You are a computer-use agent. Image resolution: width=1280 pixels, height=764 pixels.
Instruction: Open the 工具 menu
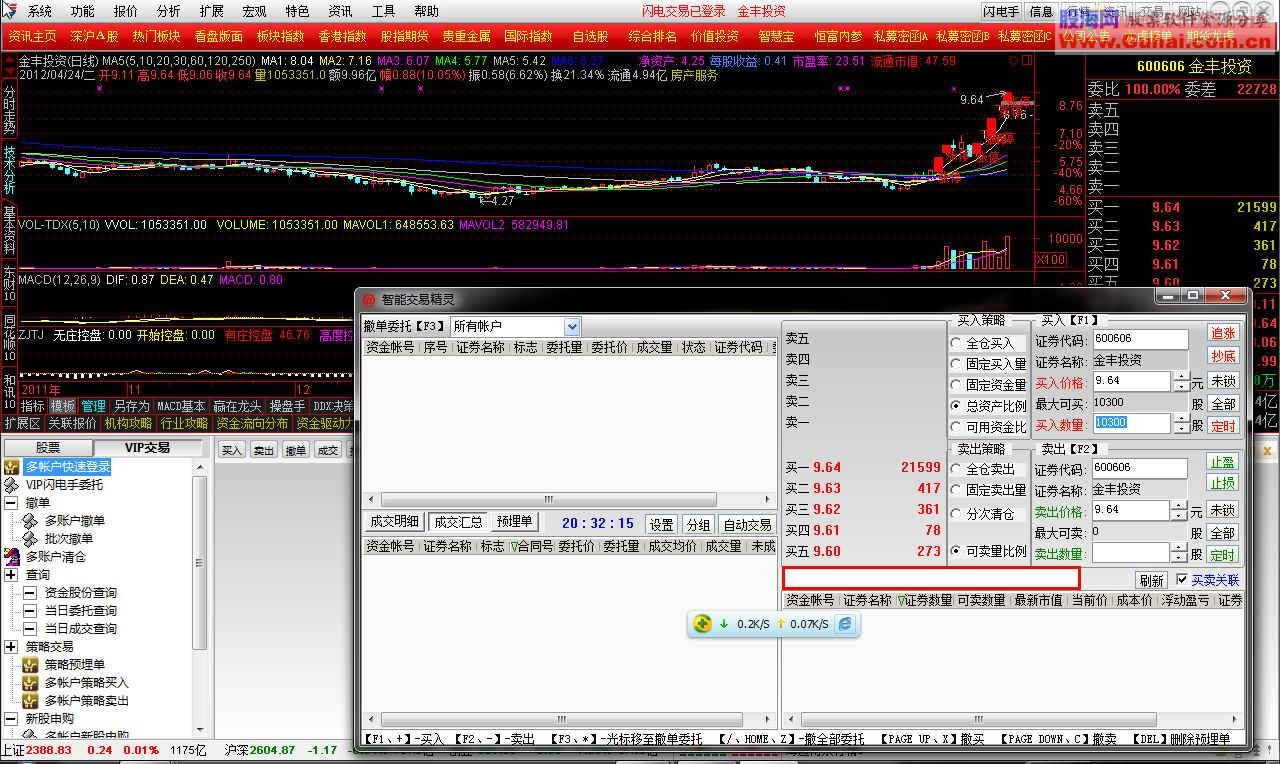click(383, 12)
